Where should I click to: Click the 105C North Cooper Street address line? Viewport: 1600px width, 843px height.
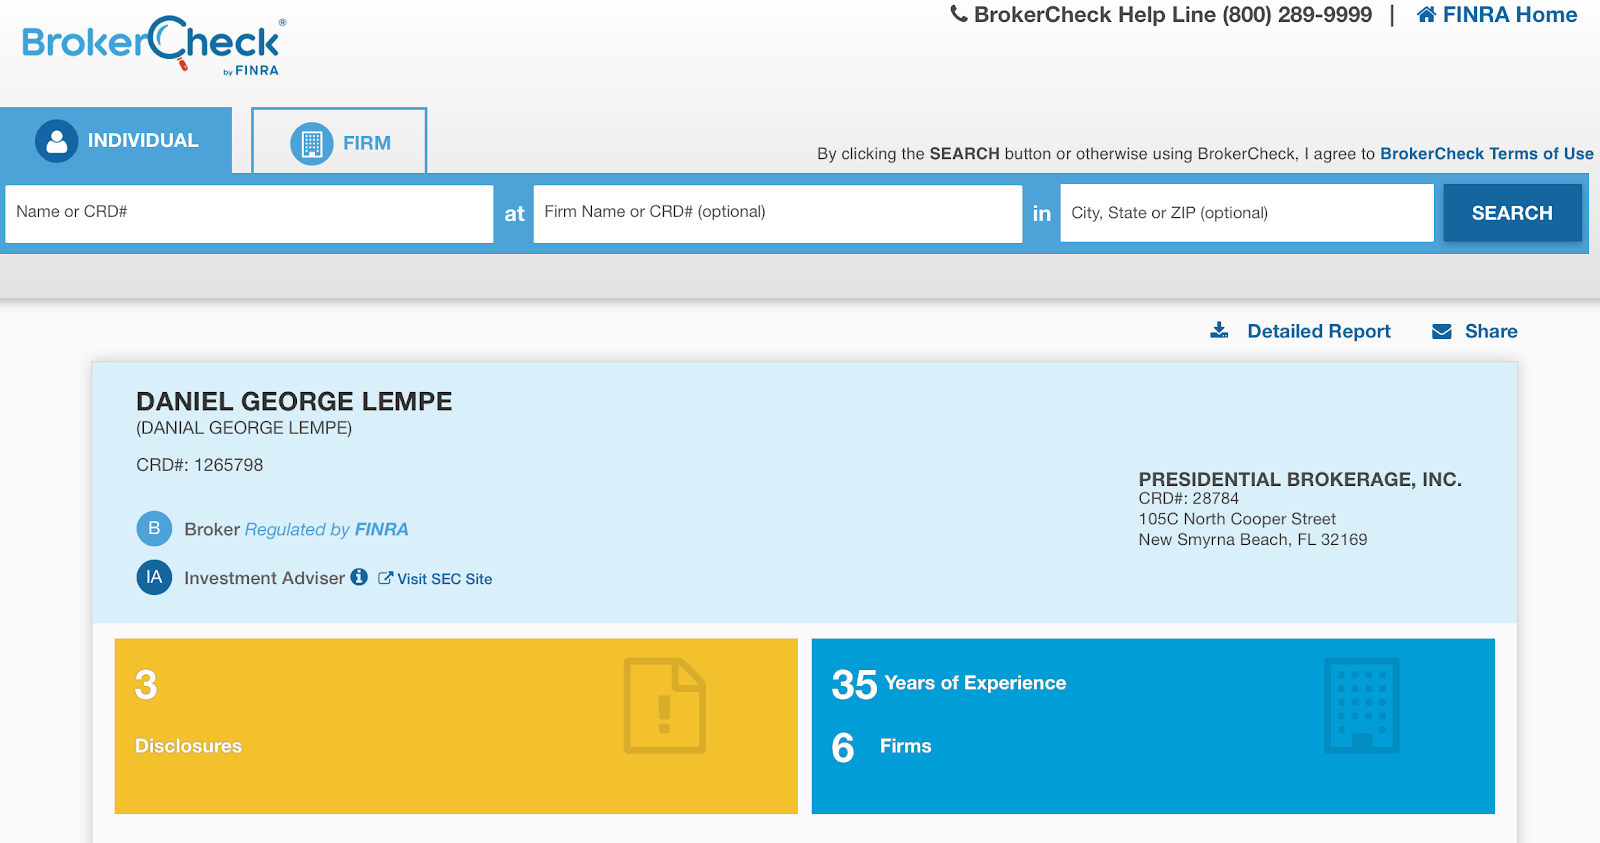click(1237, 519)
